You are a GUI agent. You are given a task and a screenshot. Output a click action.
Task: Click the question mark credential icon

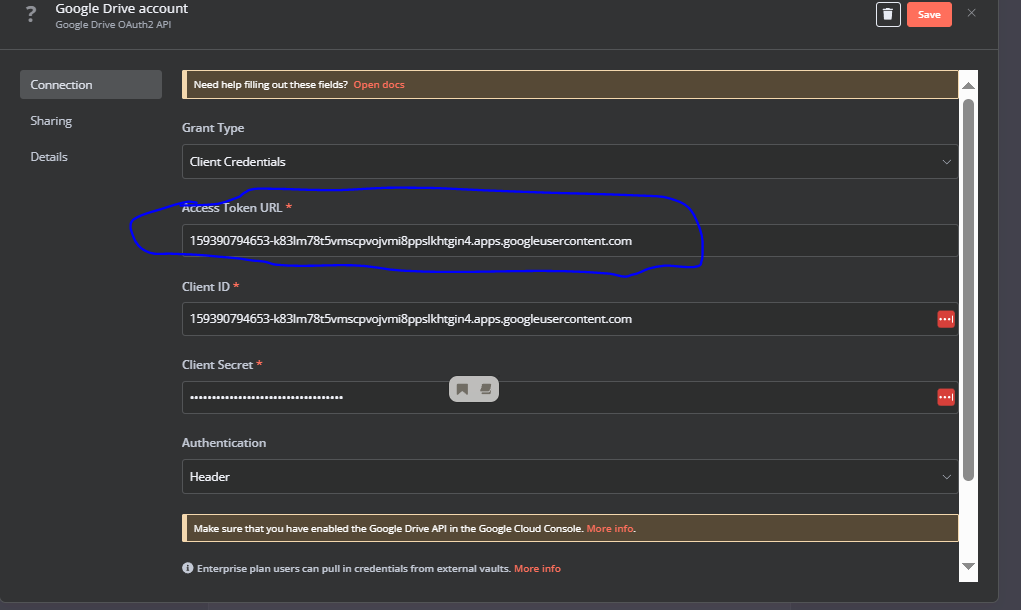(31, 14)
